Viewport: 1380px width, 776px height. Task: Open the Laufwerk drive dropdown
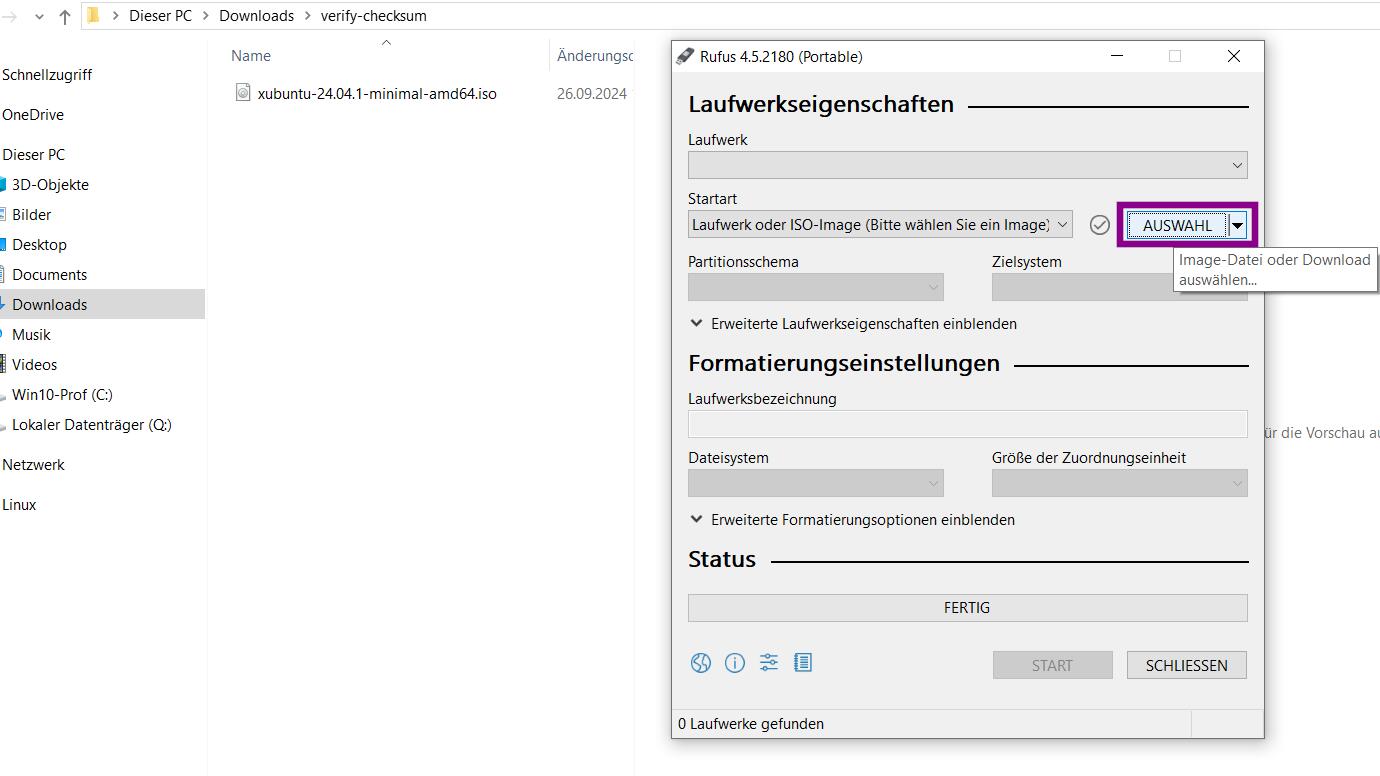(968, 165)
